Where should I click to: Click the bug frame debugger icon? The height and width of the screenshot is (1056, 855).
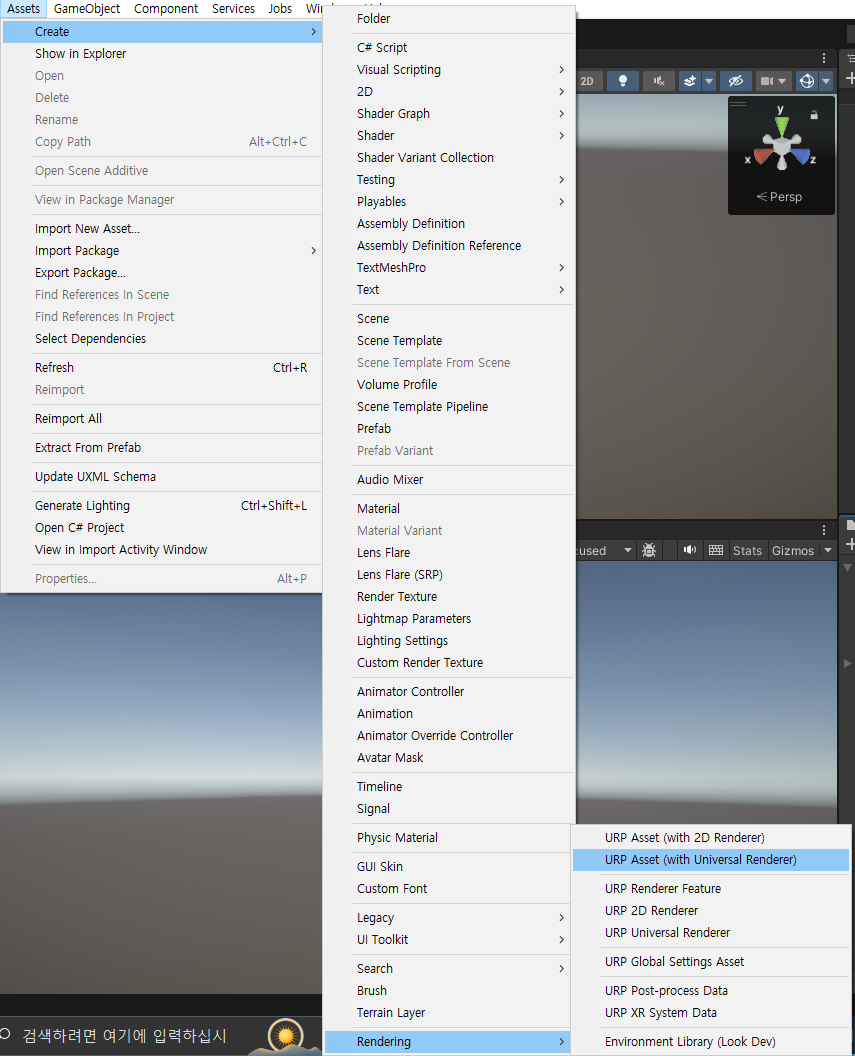(x=649, y=550)
